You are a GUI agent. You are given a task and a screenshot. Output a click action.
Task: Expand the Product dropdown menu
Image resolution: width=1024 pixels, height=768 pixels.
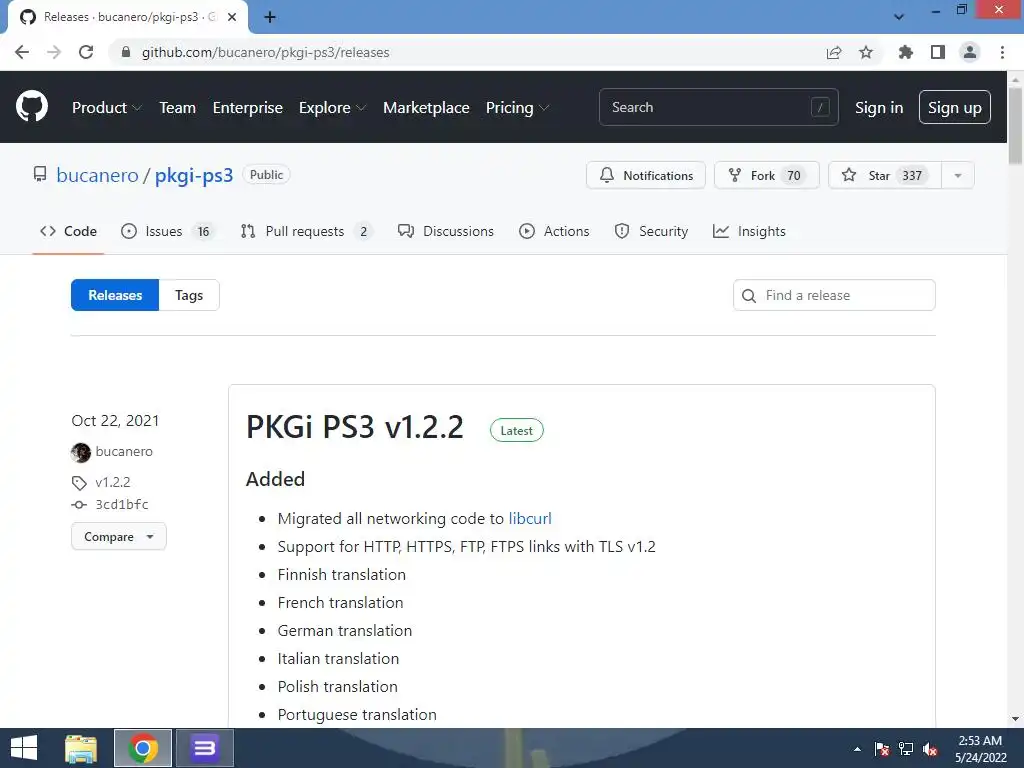click(x=106, y=108)
